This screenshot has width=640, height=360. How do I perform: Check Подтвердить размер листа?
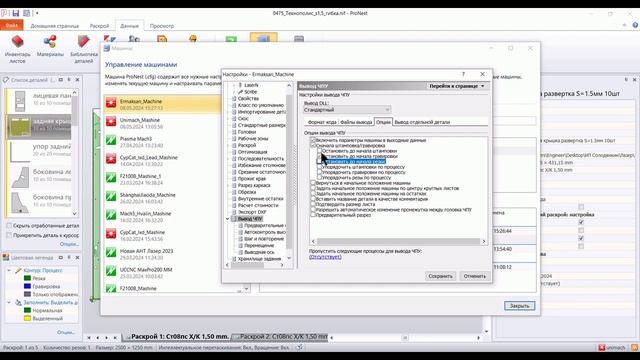[x=313, y=204]
